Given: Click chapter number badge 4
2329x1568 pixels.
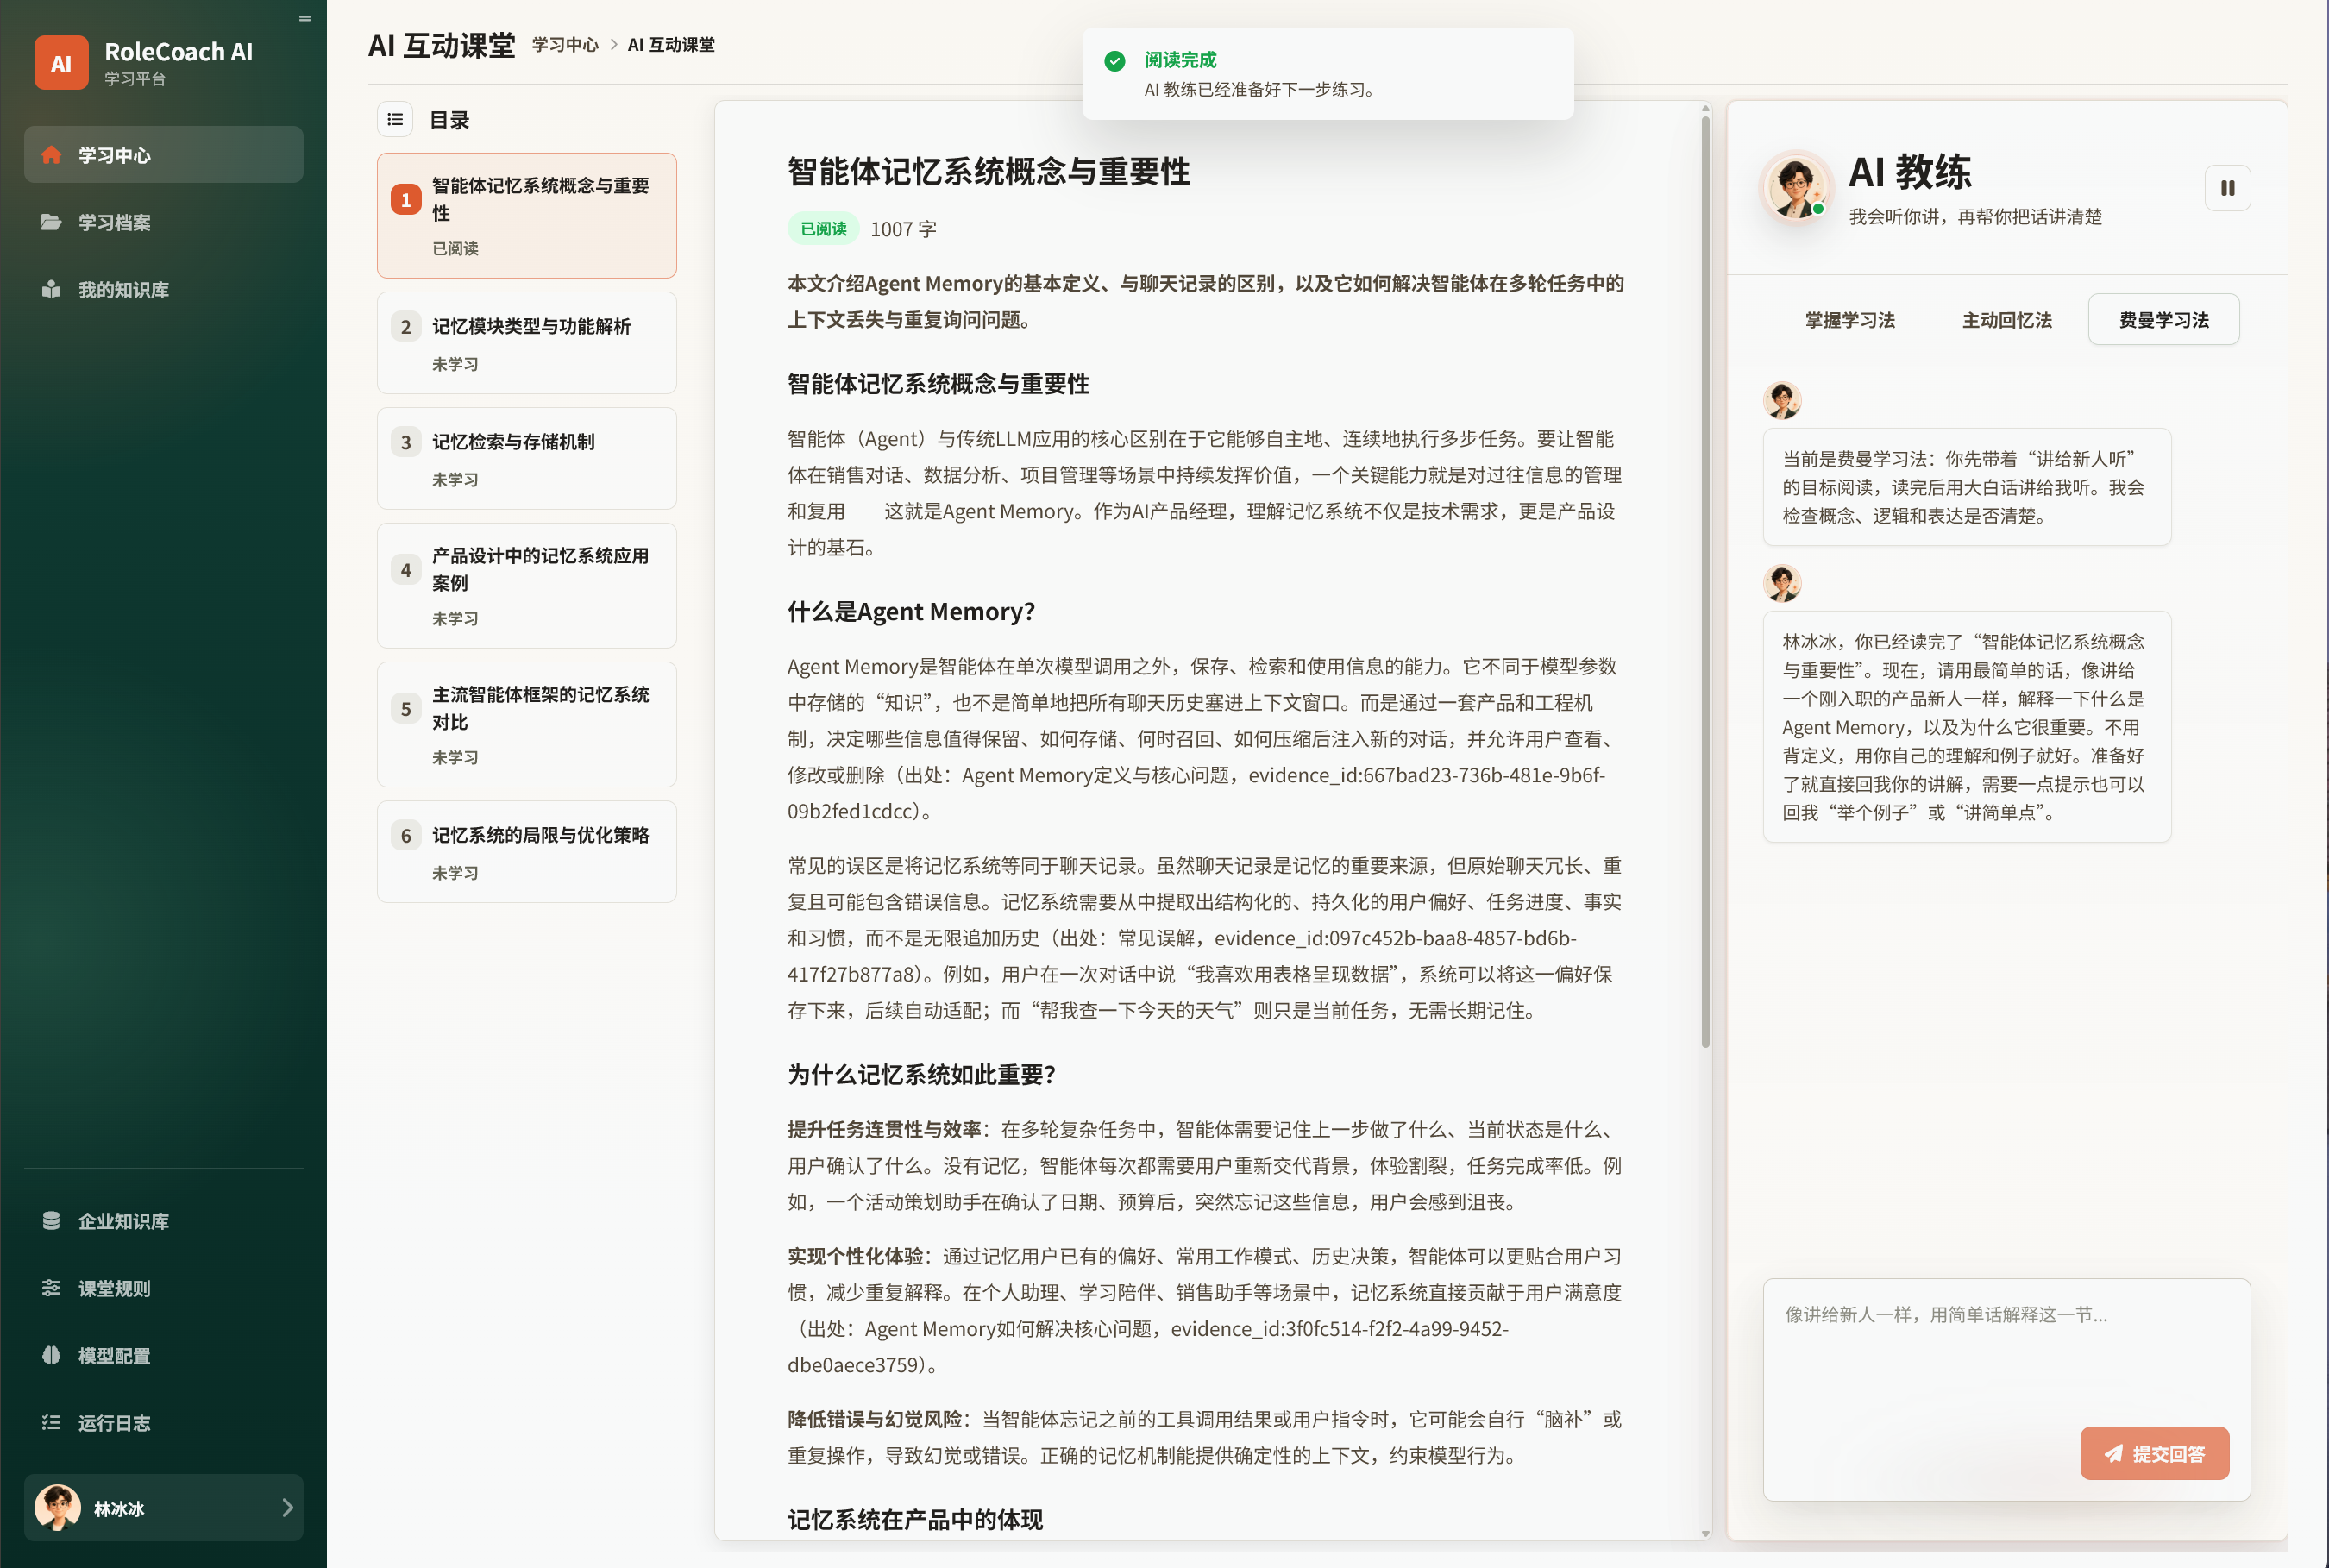Looking at the screenshot, I should 405,570.
